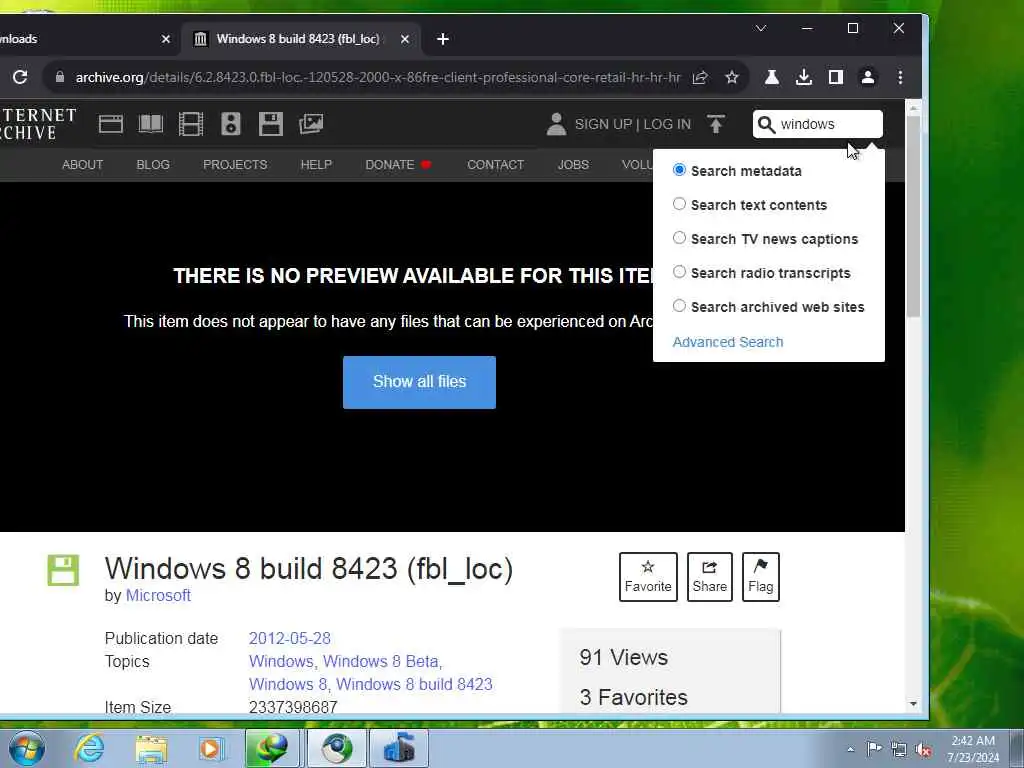The image size is (1024, 768).
Task: Close the Windows 8 build 8423 tab
Action: [x=405, y=39]
